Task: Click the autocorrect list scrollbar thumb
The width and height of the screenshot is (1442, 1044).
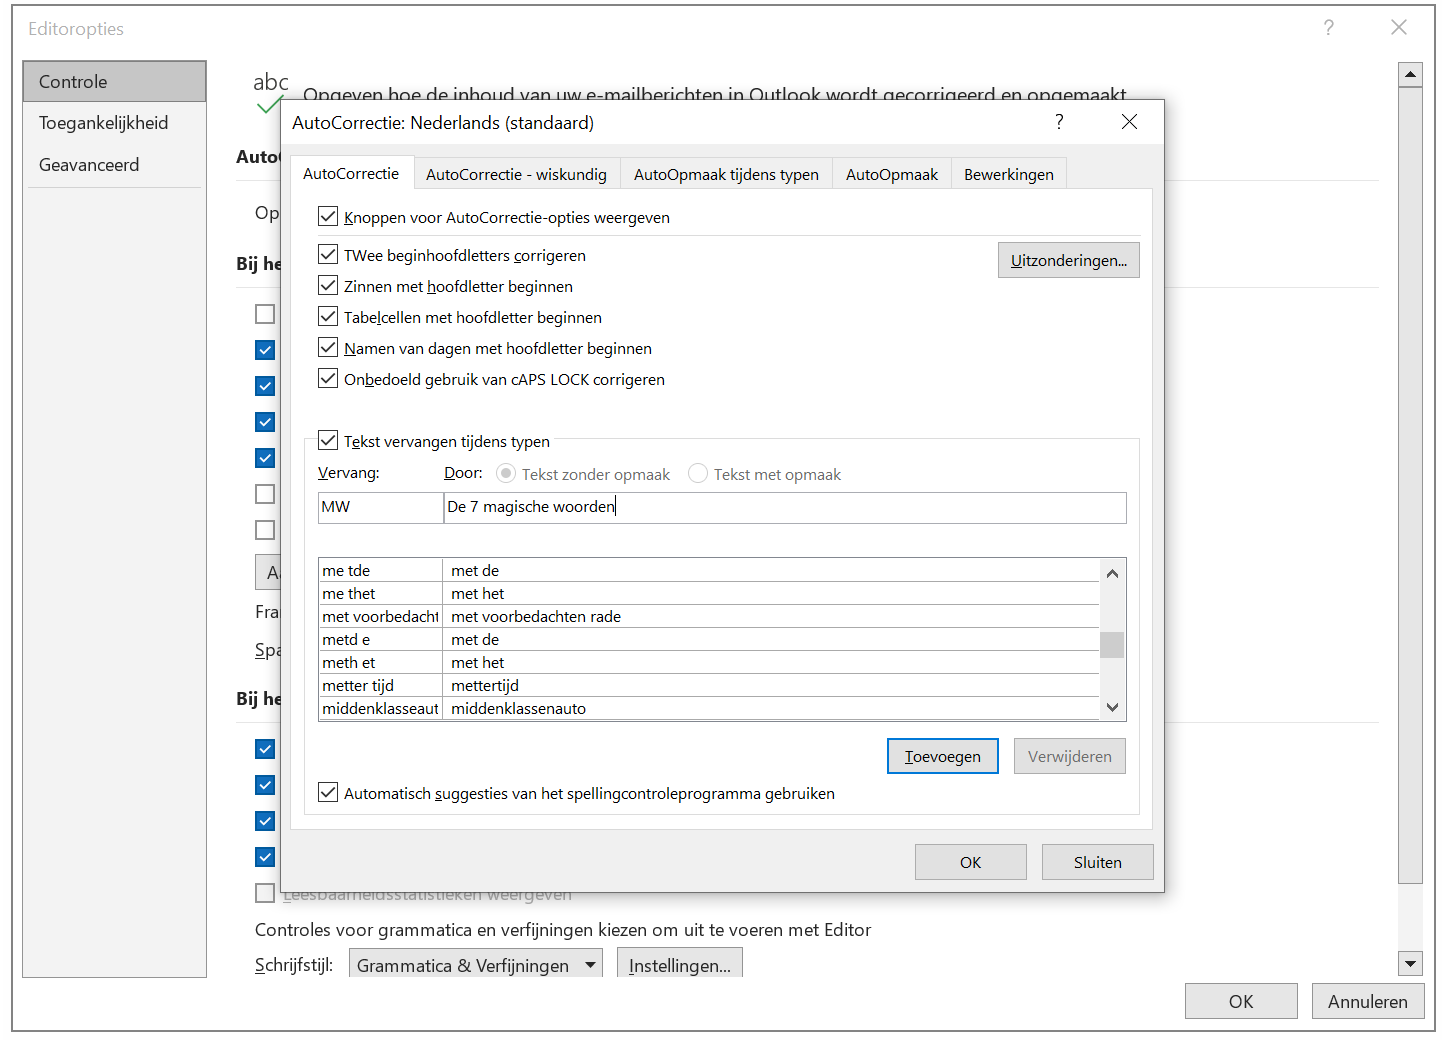Action: (1112, 645)
